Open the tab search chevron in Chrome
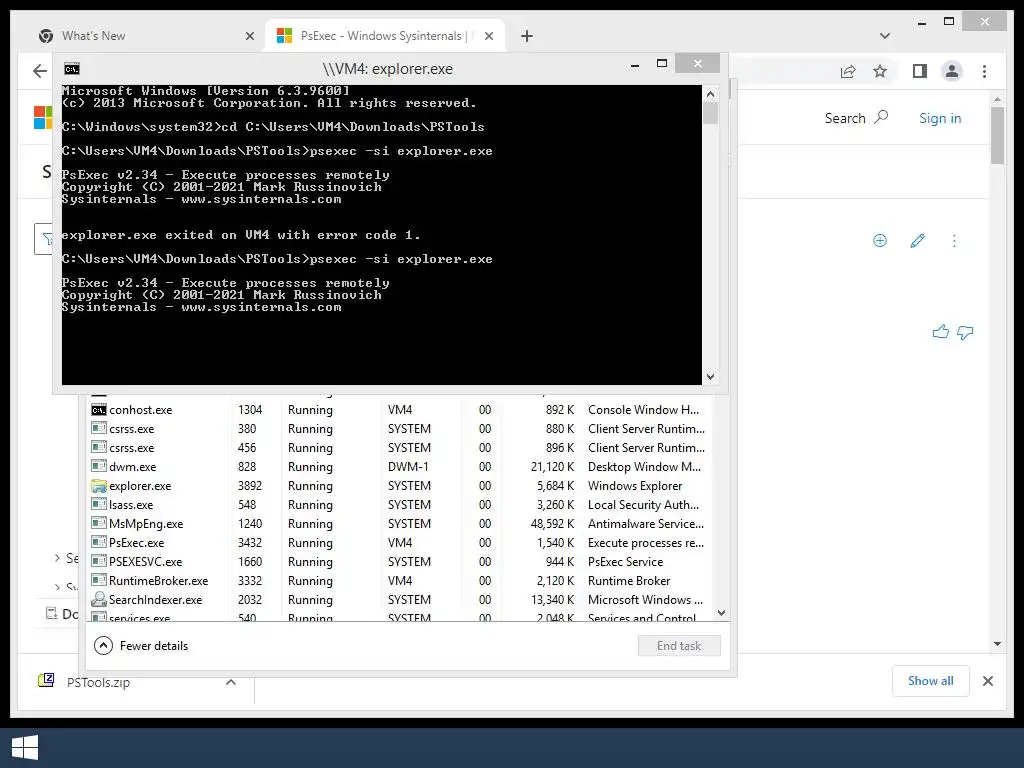The height and width of the screenshot is (768, 1024). 884,36
